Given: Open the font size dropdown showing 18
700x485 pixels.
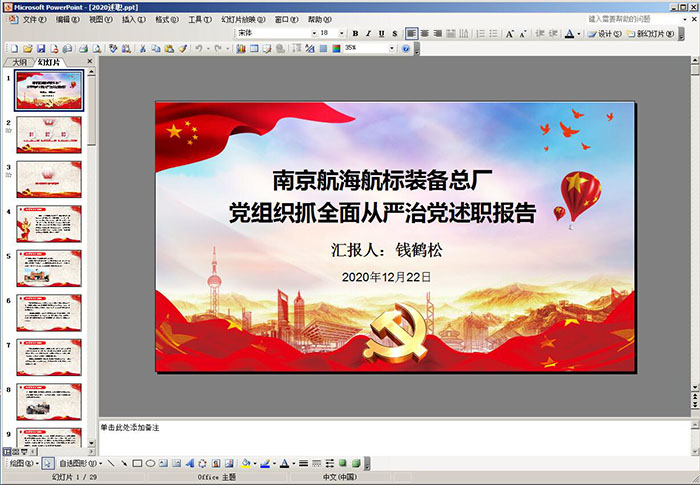Looking at the screenshot, I should (342, 33).
